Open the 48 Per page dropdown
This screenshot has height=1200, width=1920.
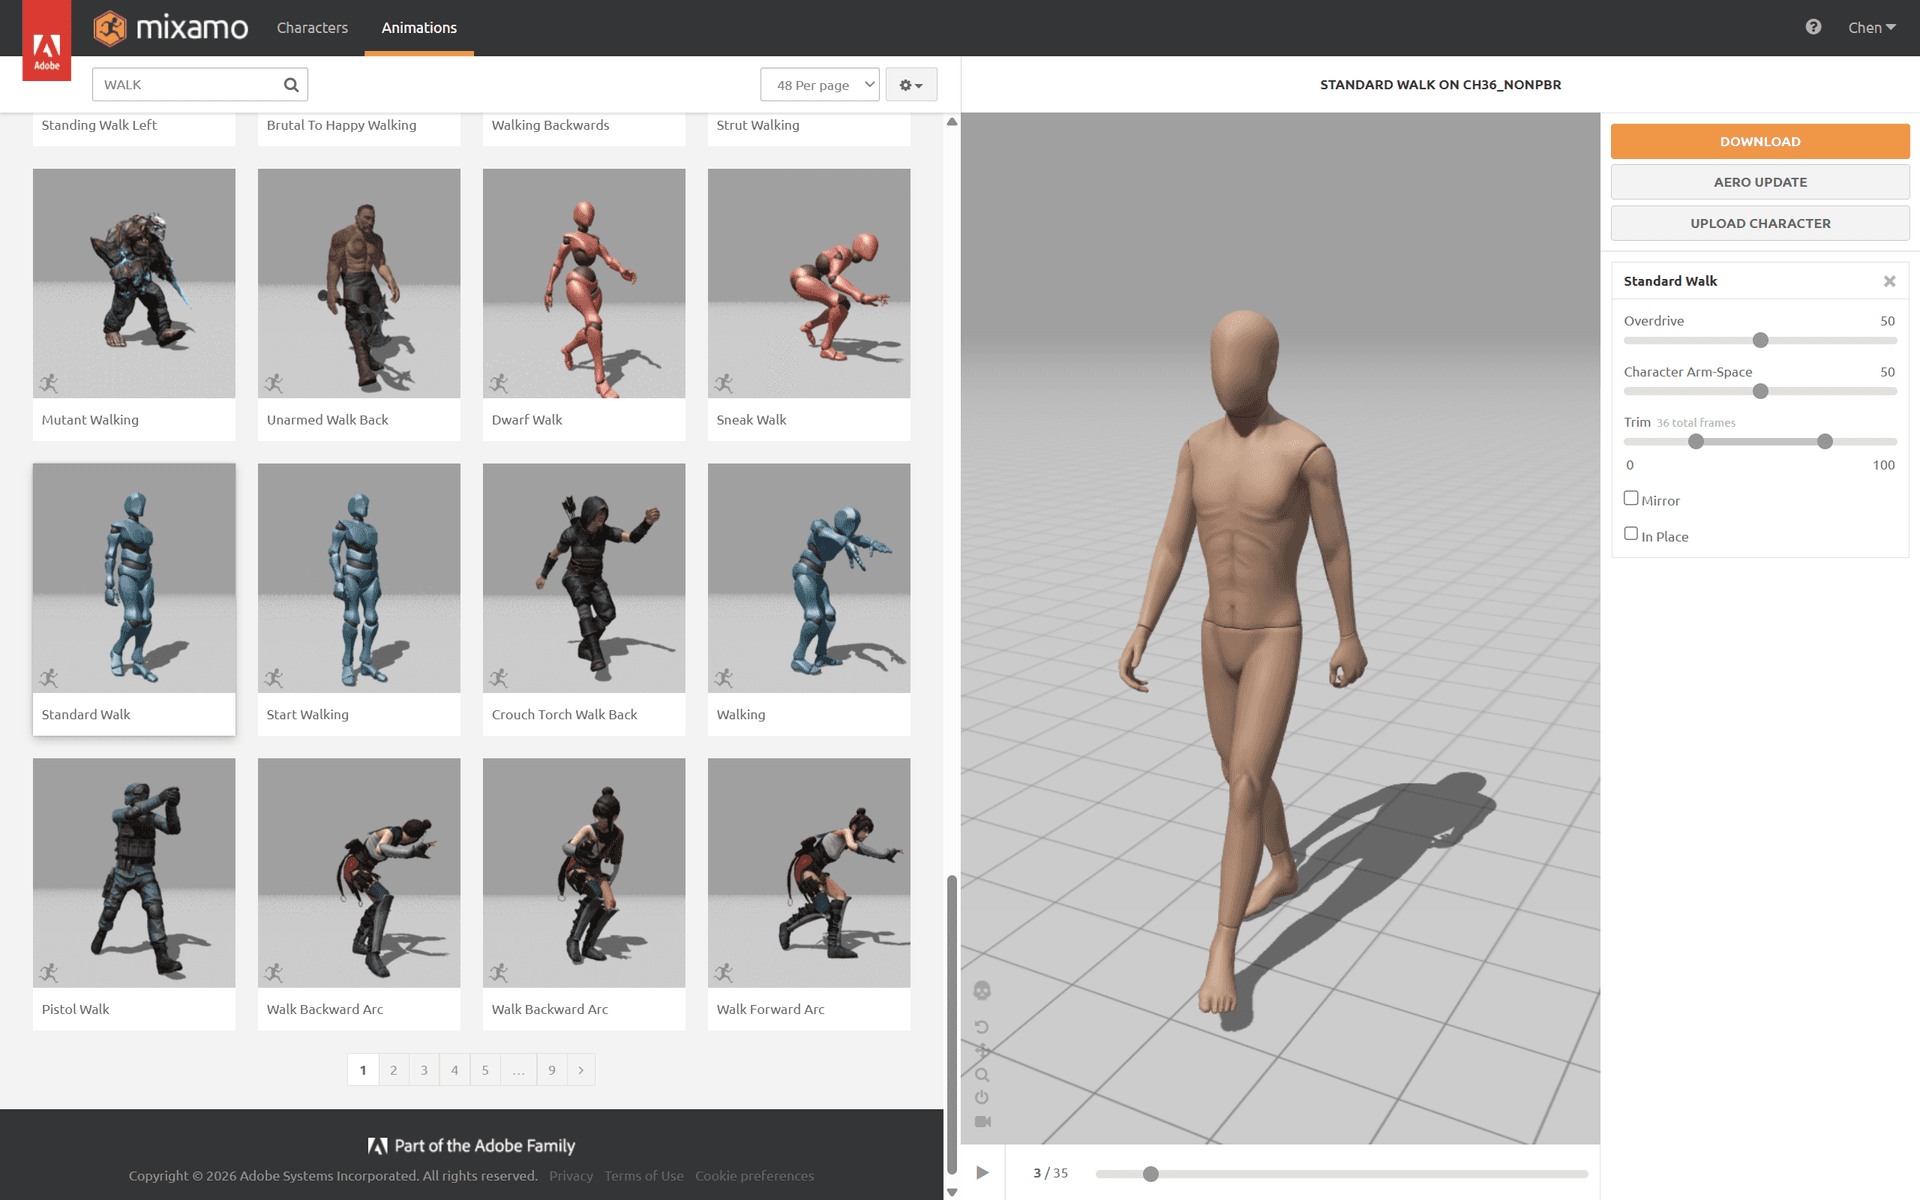point(819,84)
